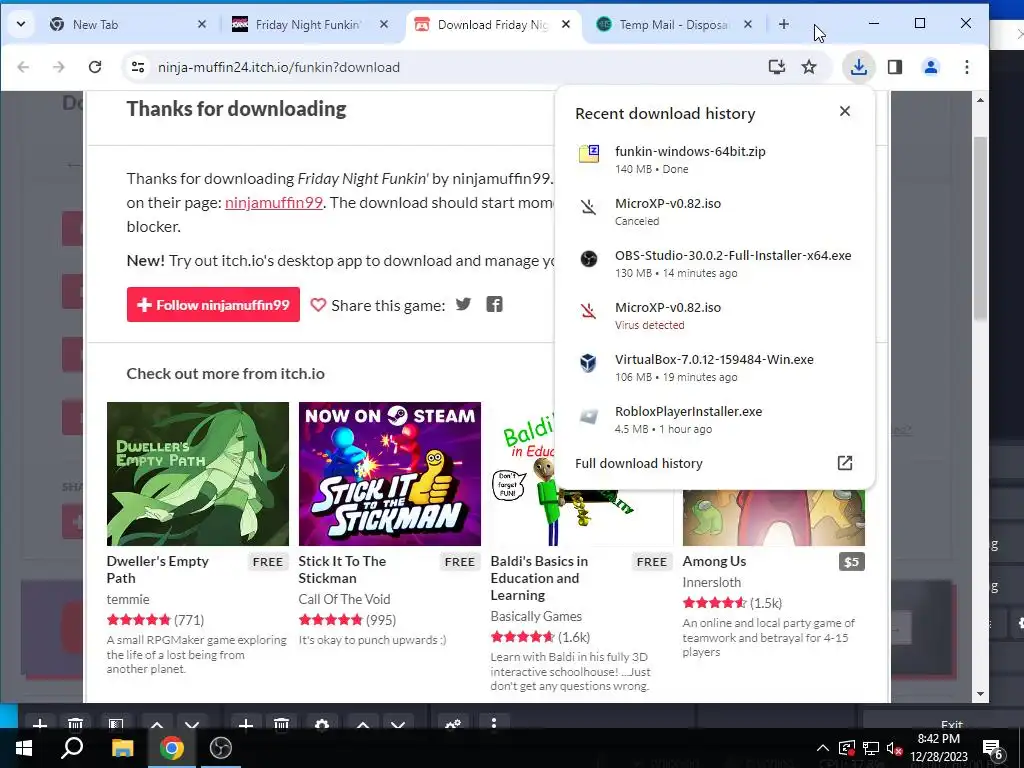Open Chrome's three-dot menu

coord(967,67)
